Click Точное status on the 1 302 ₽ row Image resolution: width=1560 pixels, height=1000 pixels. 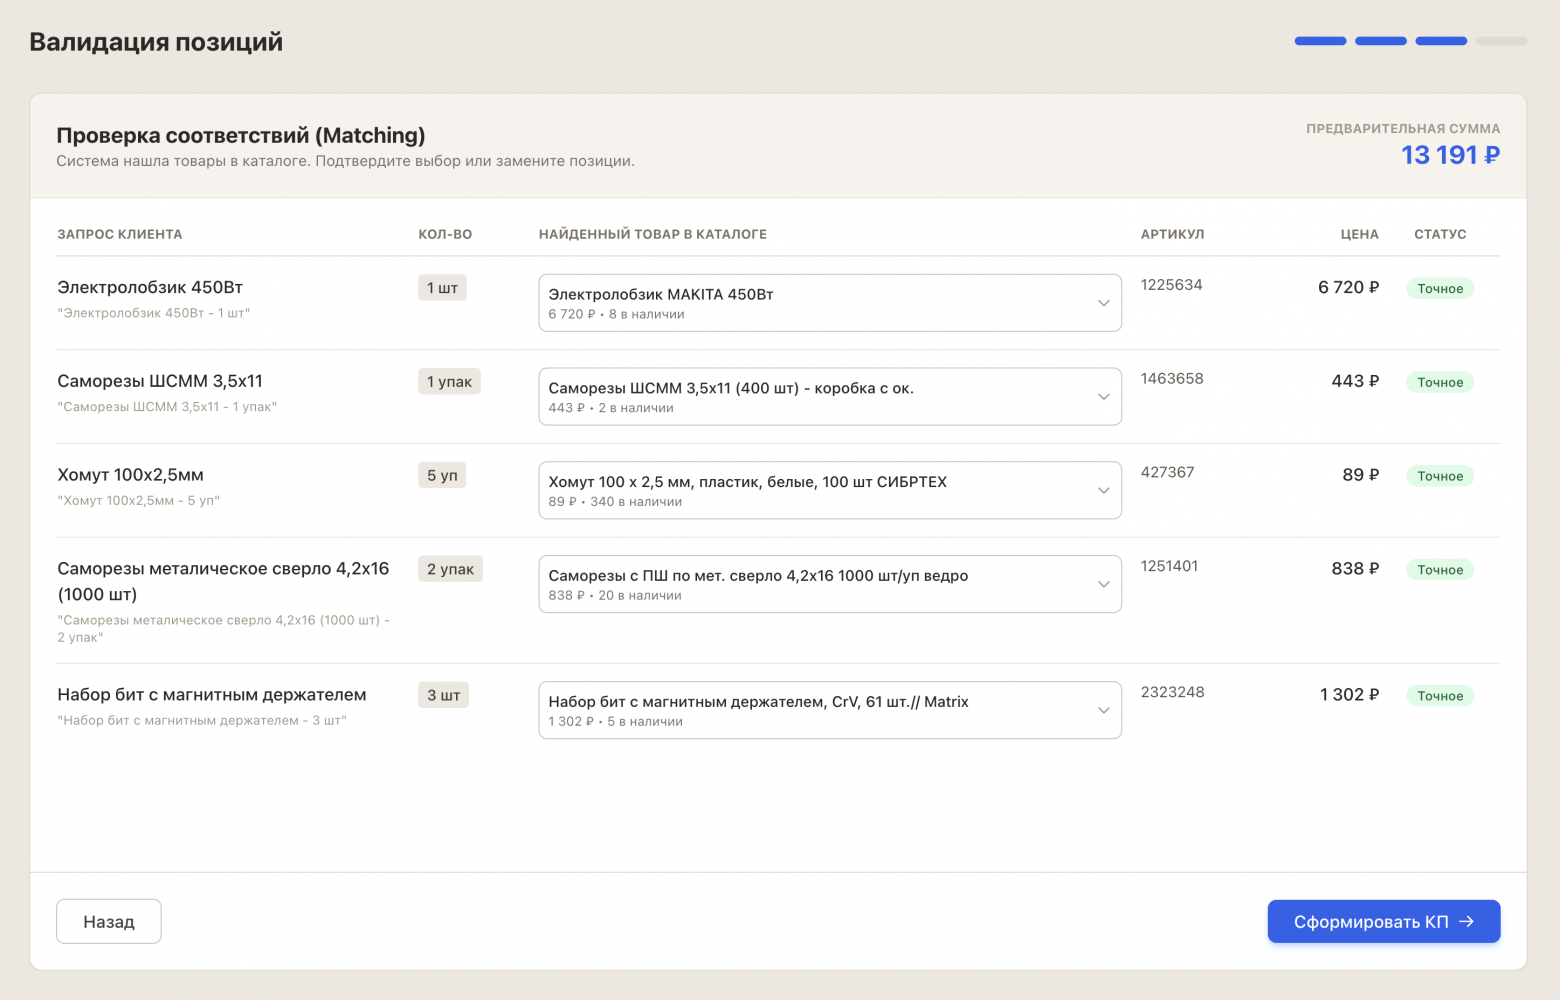tap(1440, 696)
